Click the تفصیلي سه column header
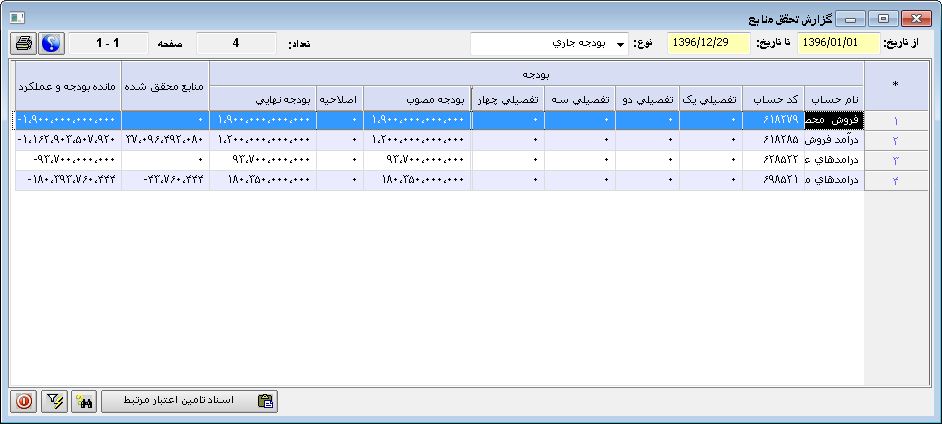This screenshot has height=424, width=942. coord(580,98)
